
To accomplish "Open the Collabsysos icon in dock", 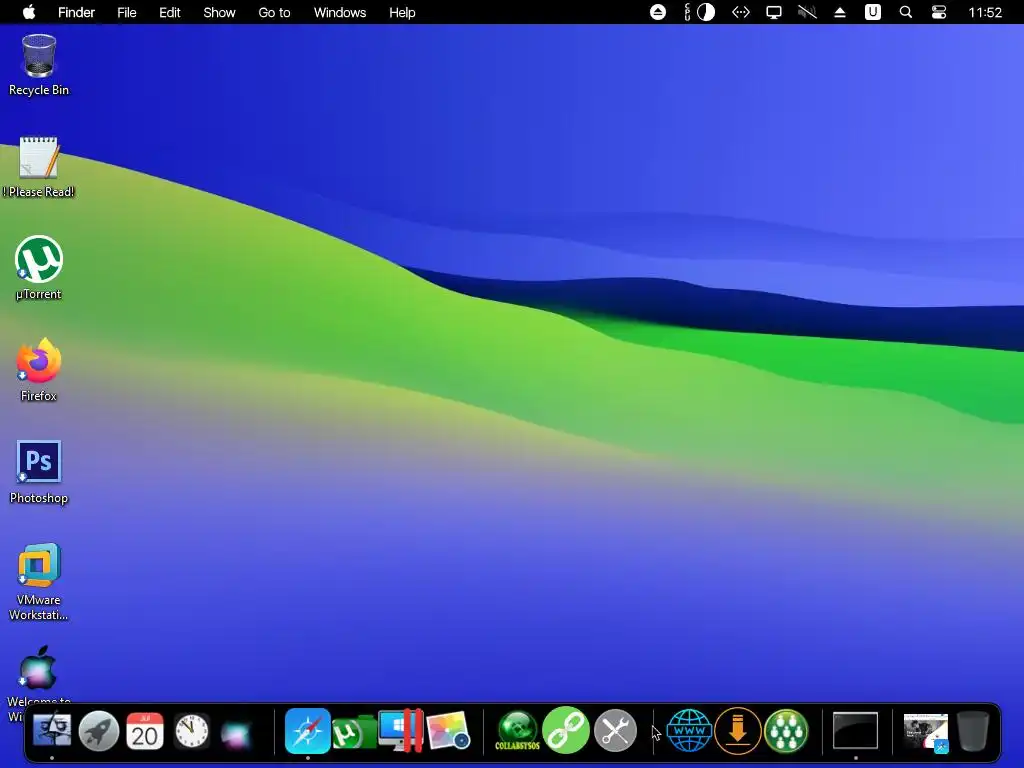I will coord(517,731).
